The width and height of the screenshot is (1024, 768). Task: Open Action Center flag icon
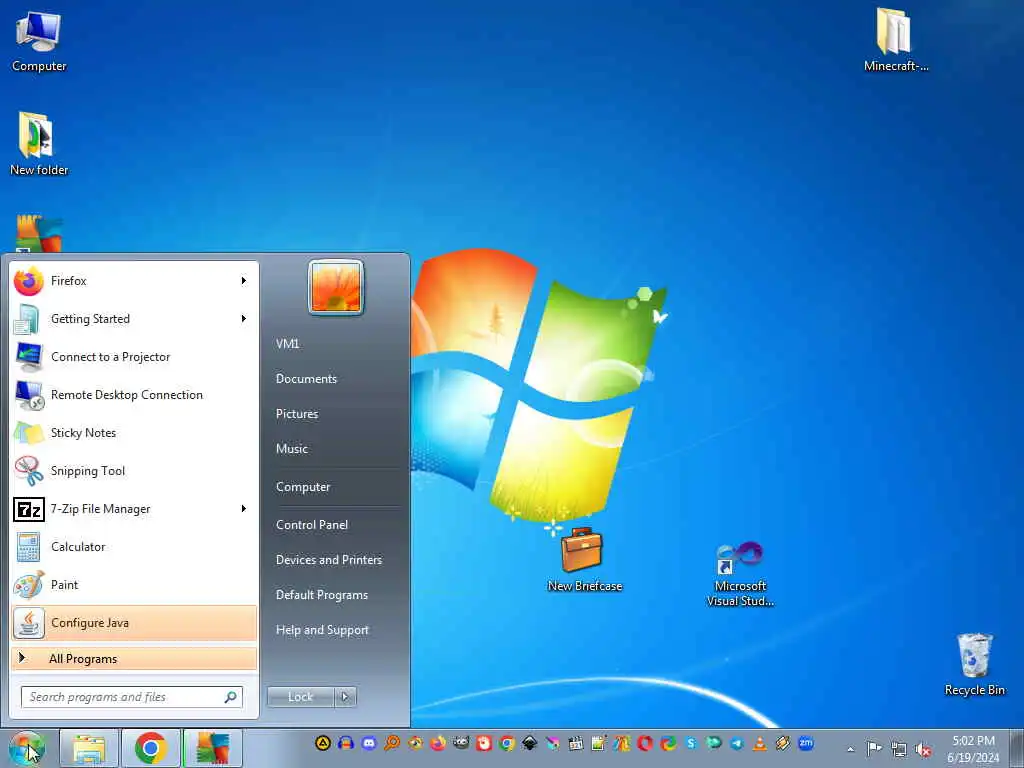(874, 748)
